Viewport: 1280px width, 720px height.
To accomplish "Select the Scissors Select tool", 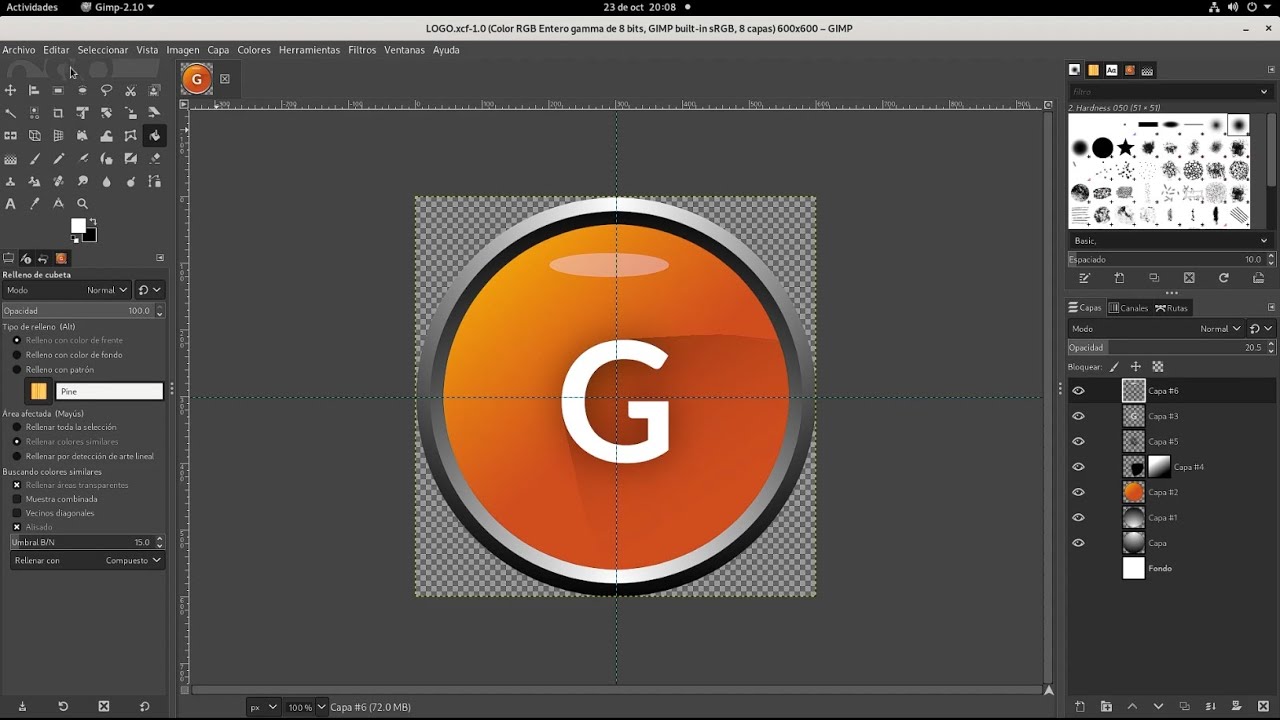I will (130, 90).
